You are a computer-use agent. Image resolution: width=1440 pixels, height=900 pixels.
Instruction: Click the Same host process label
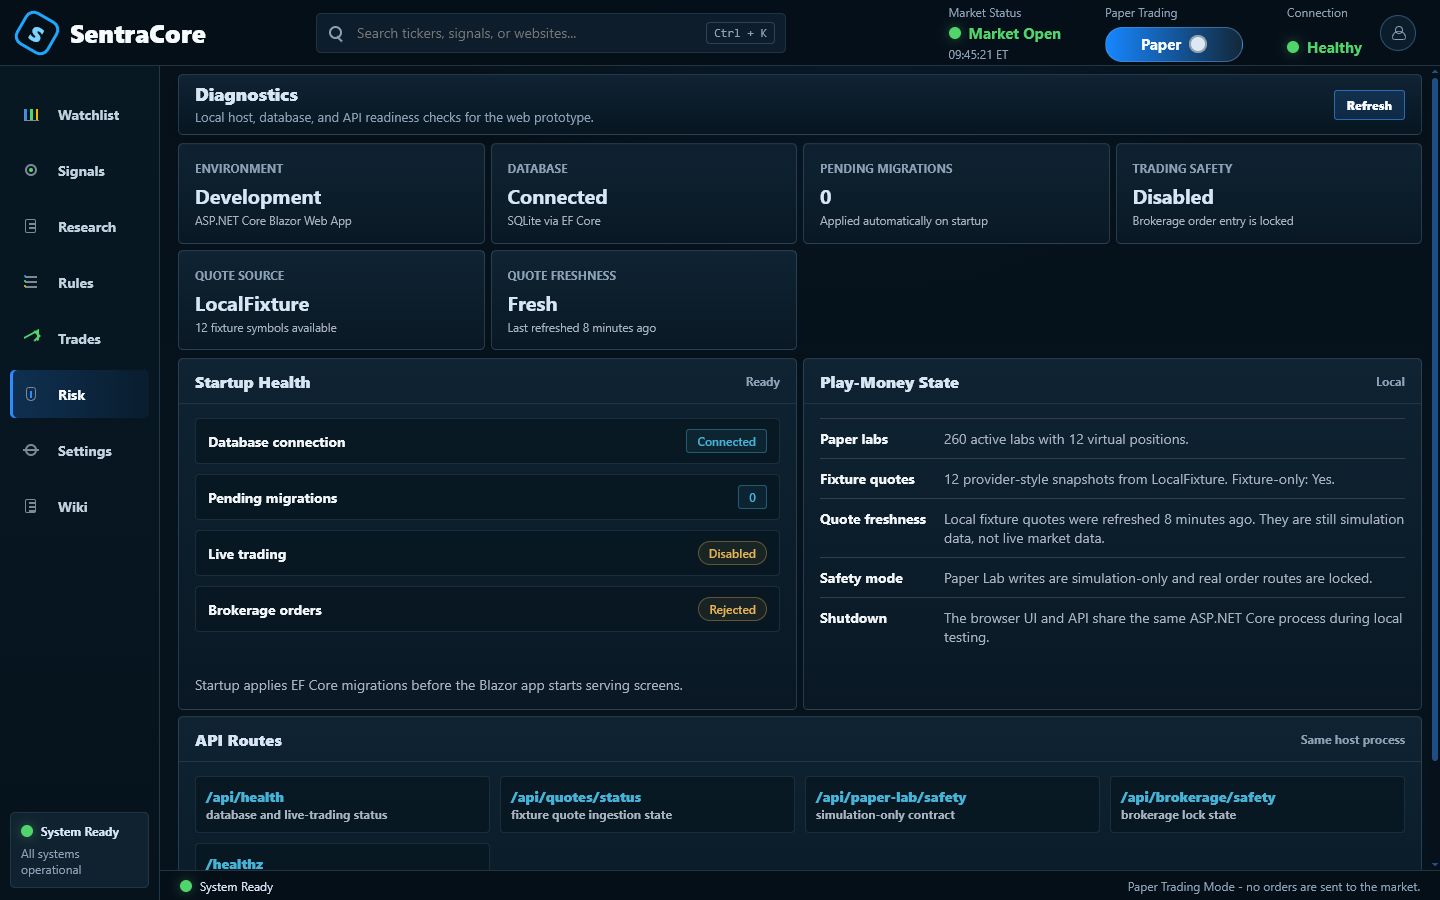pos(1352,740)
